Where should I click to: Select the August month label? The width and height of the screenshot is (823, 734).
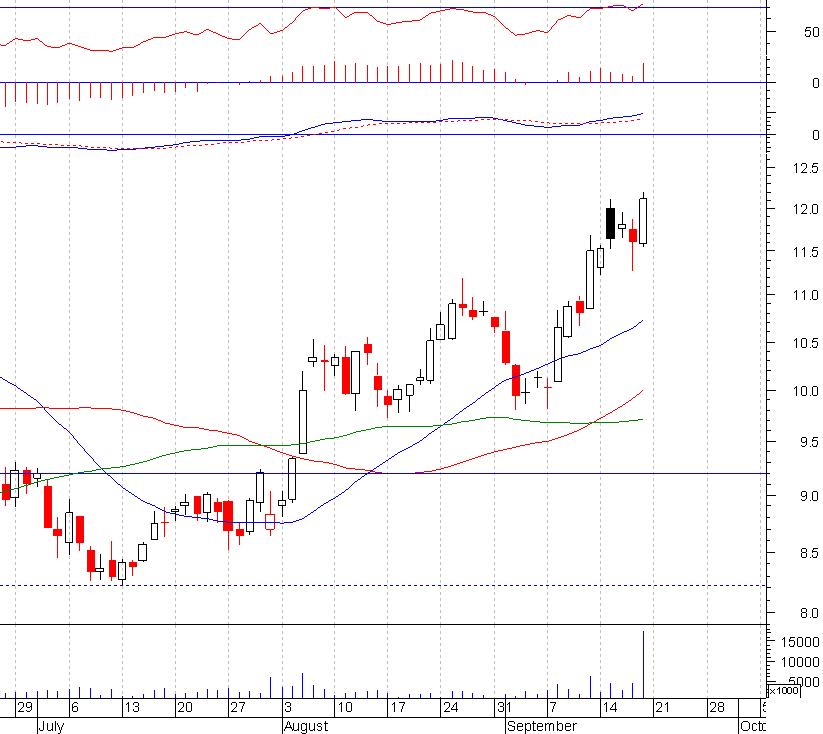pyautogui.click(x=306, y=727)
